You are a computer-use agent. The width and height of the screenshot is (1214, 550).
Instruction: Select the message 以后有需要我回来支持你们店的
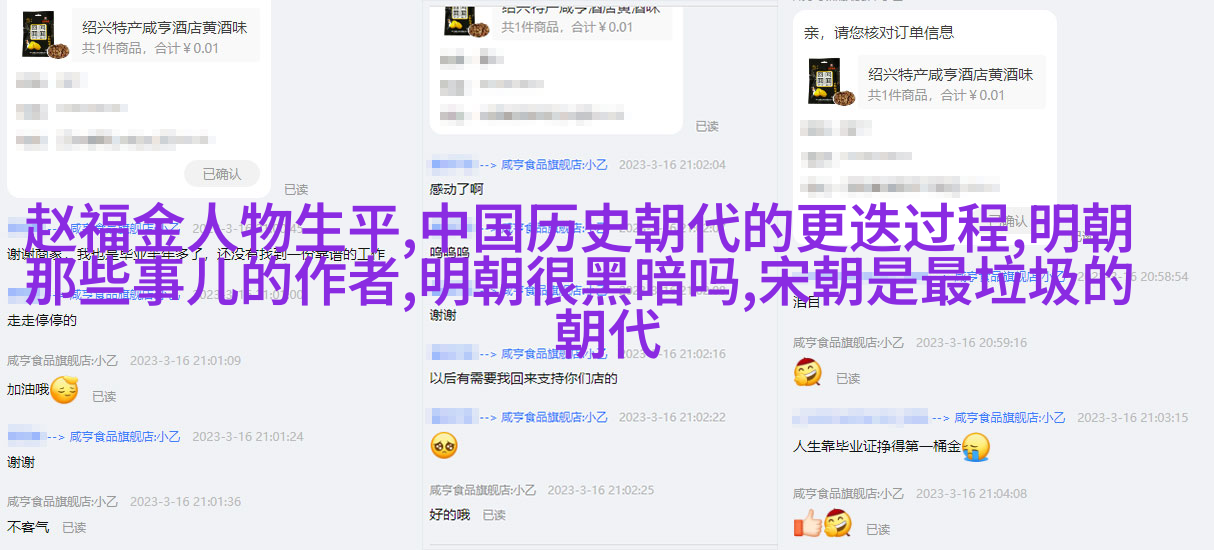524,378
